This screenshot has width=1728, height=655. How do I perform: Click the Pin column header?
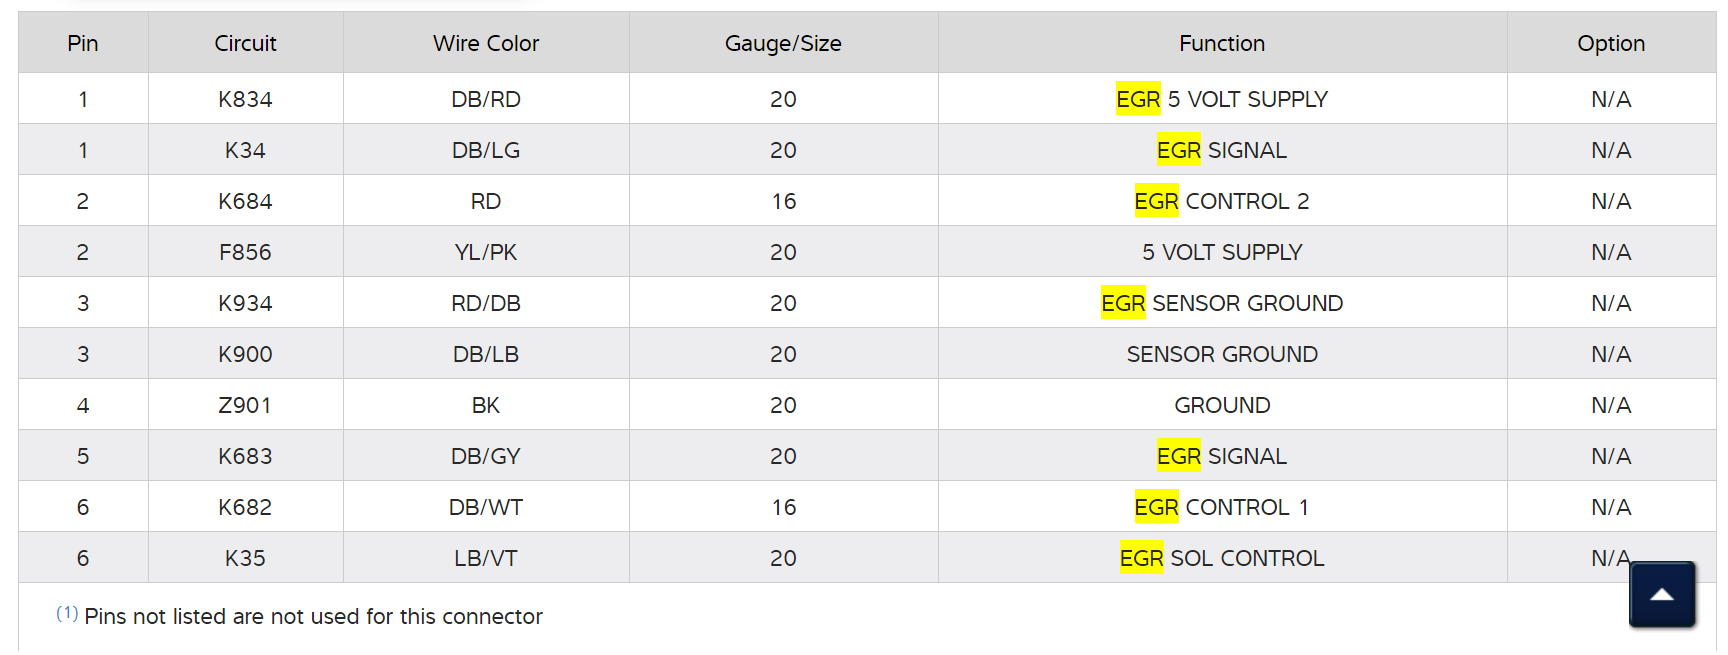83,43
